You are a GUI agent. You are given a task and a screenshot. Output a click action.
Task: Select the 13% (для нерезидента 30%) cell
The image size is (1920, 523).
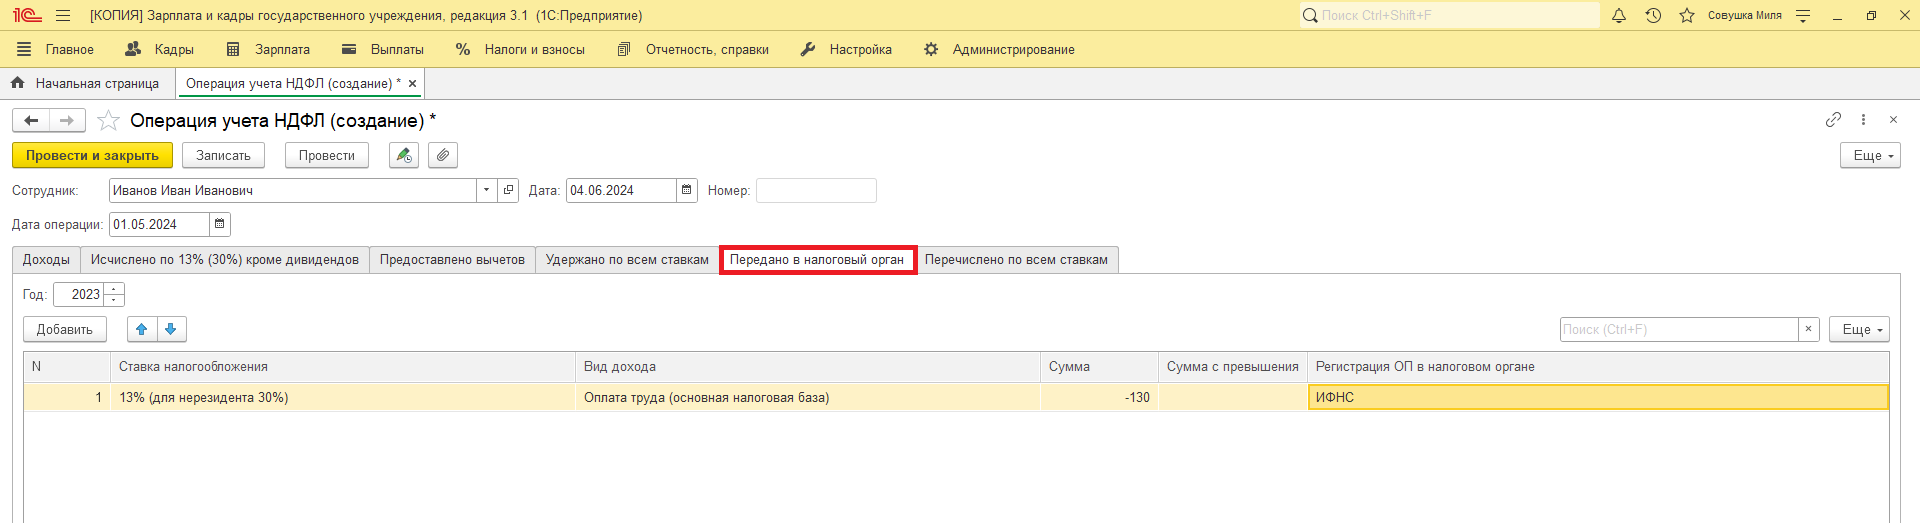point(343,398)
